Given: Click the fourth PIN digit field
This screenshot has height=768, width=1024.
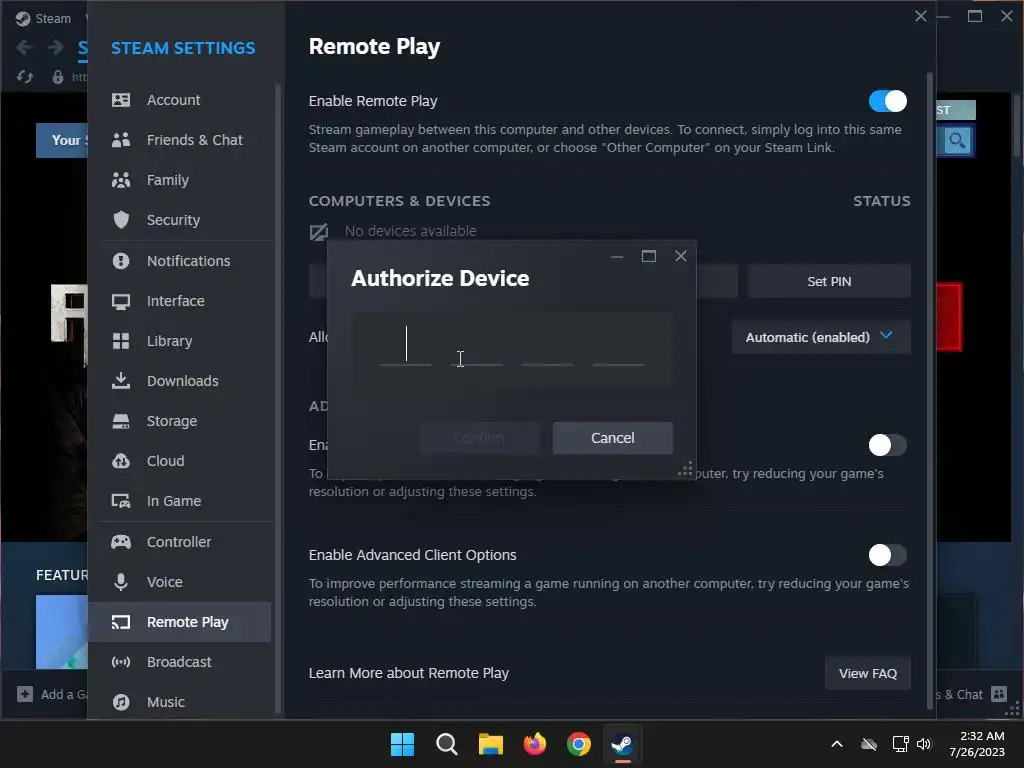Looking at the screenshot, I should pyautogui.click(x=618, y=347).
